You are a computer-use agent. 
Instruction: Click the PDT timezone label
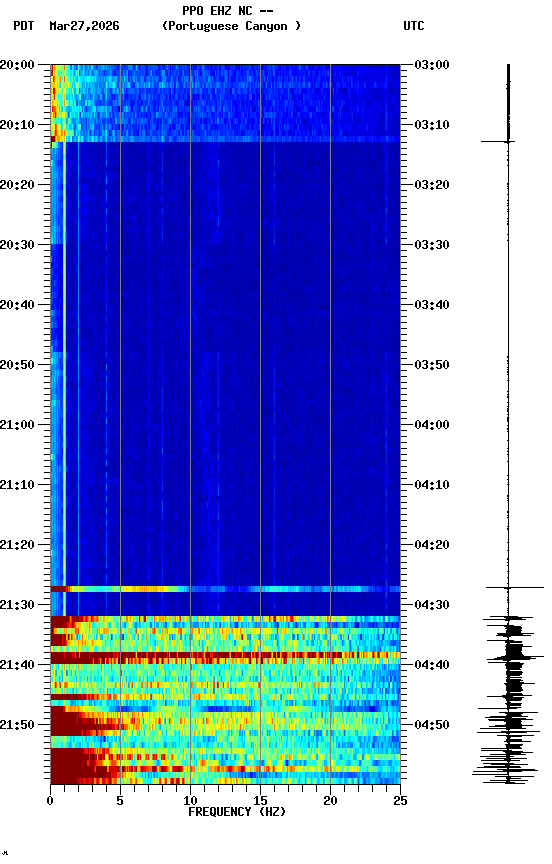(24, 26)
